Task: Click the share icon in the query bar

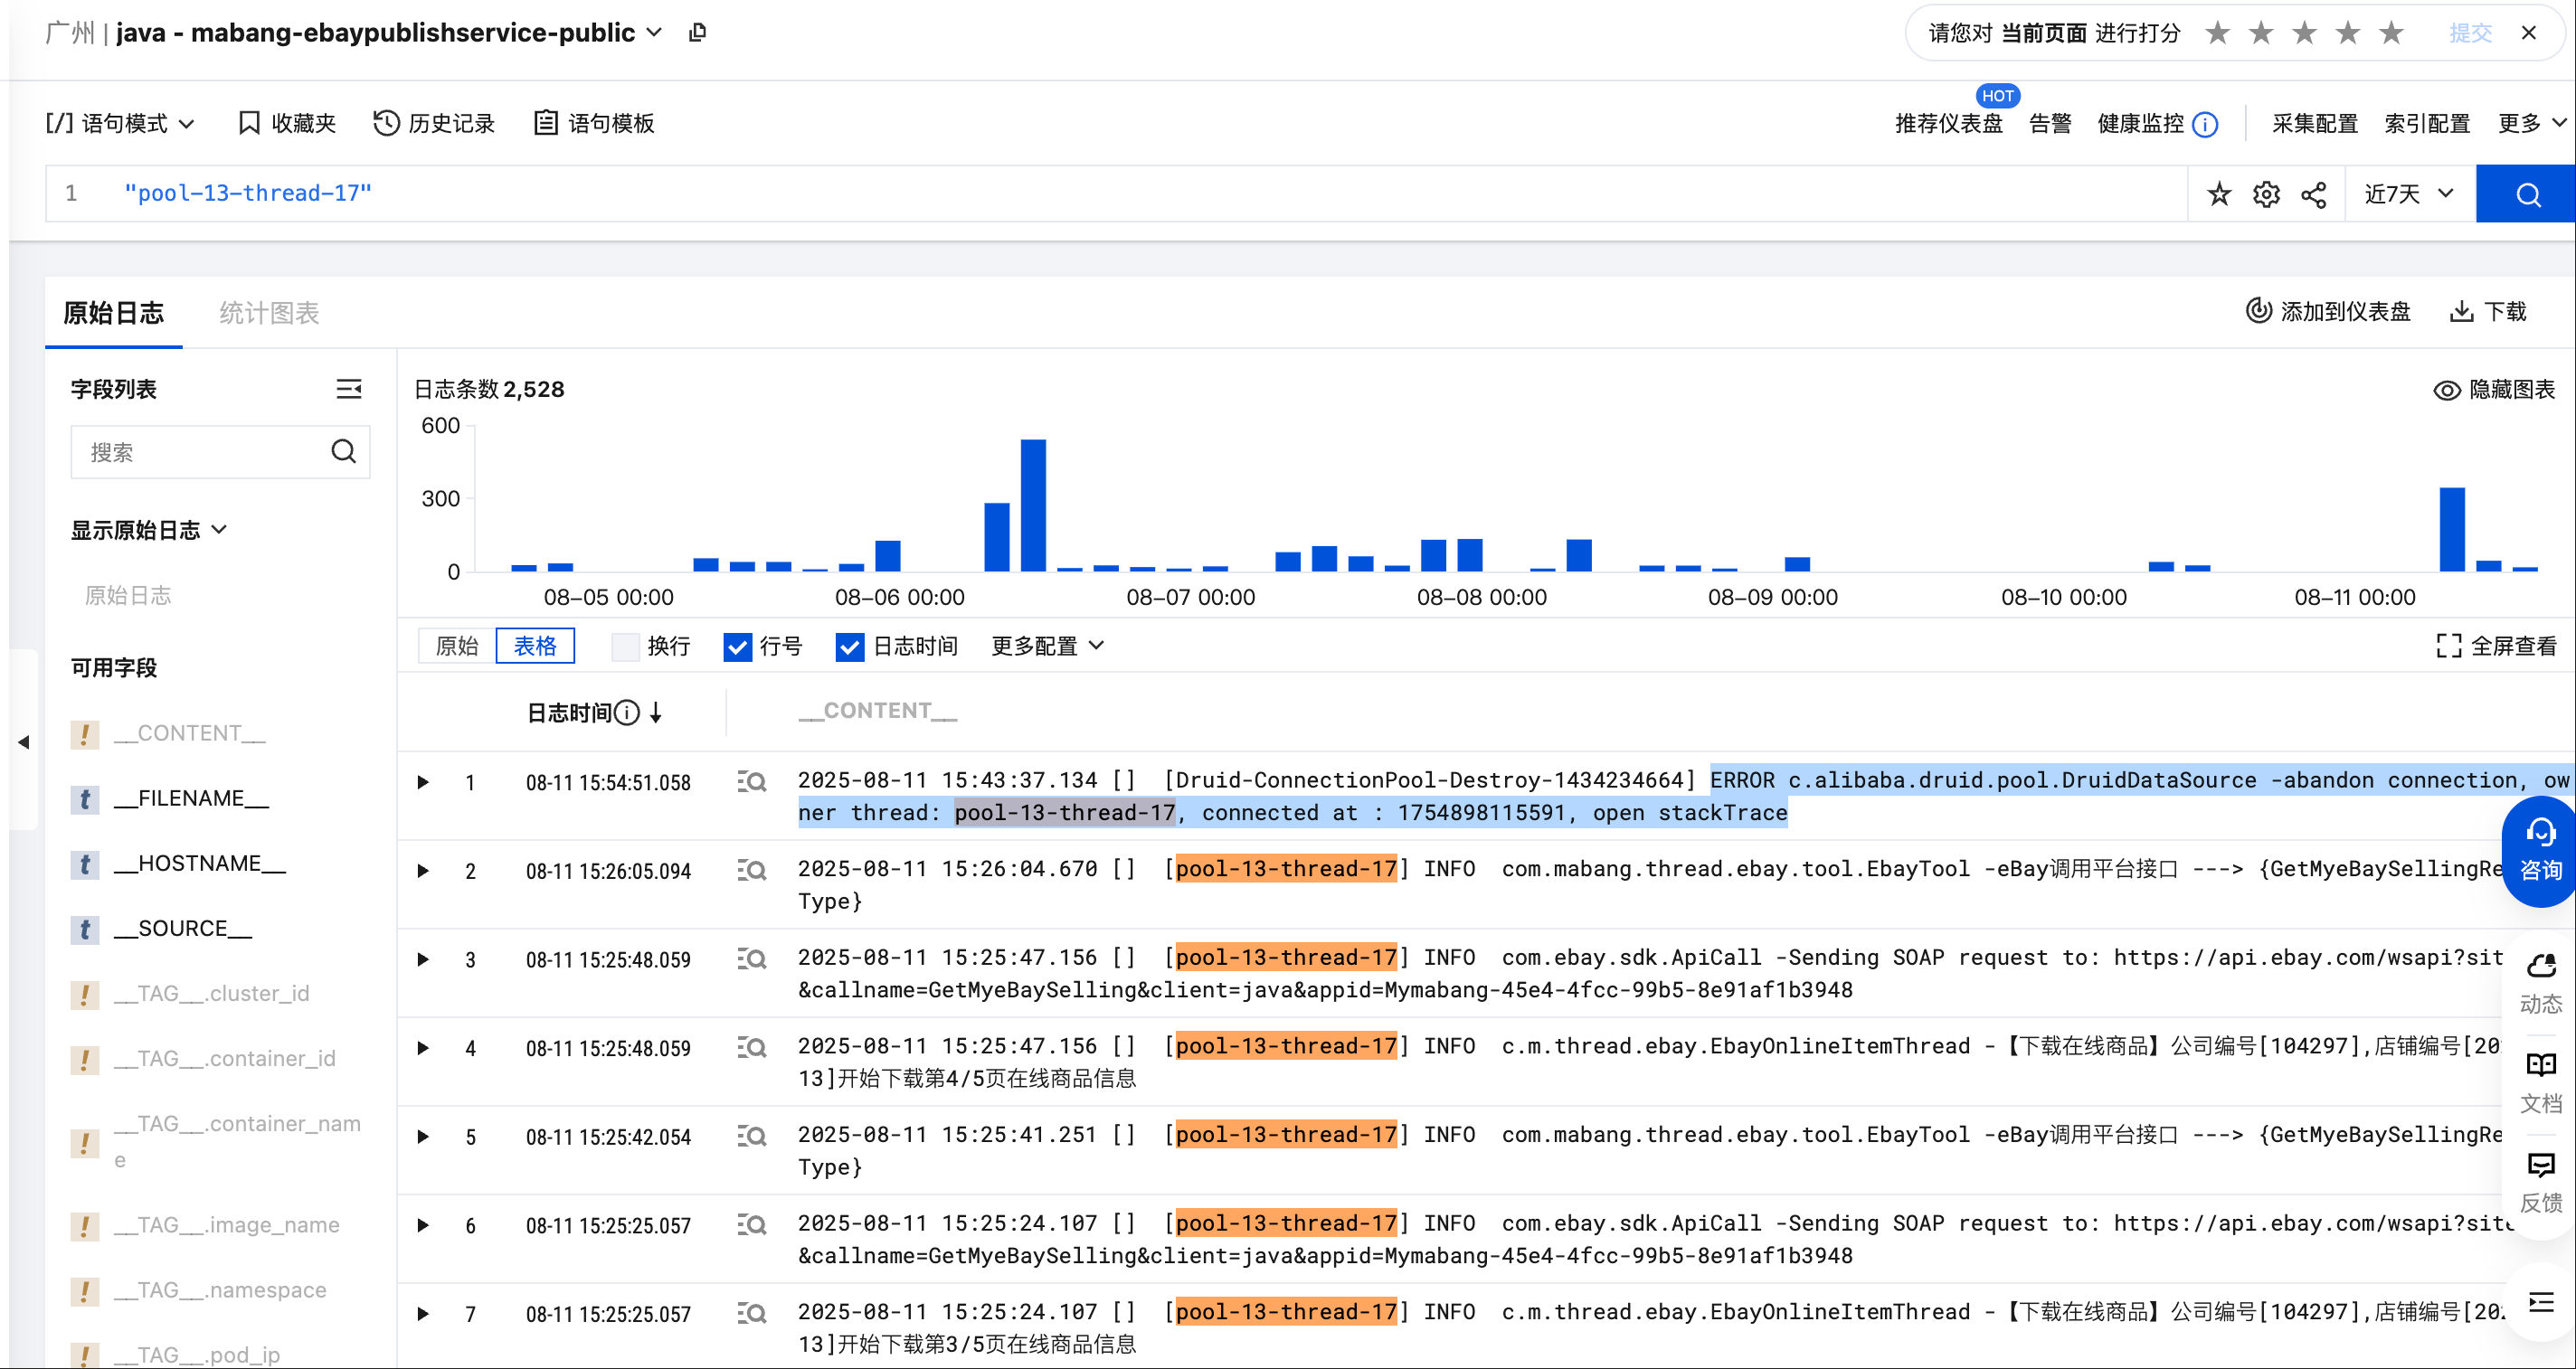Action: [2313, 194]
